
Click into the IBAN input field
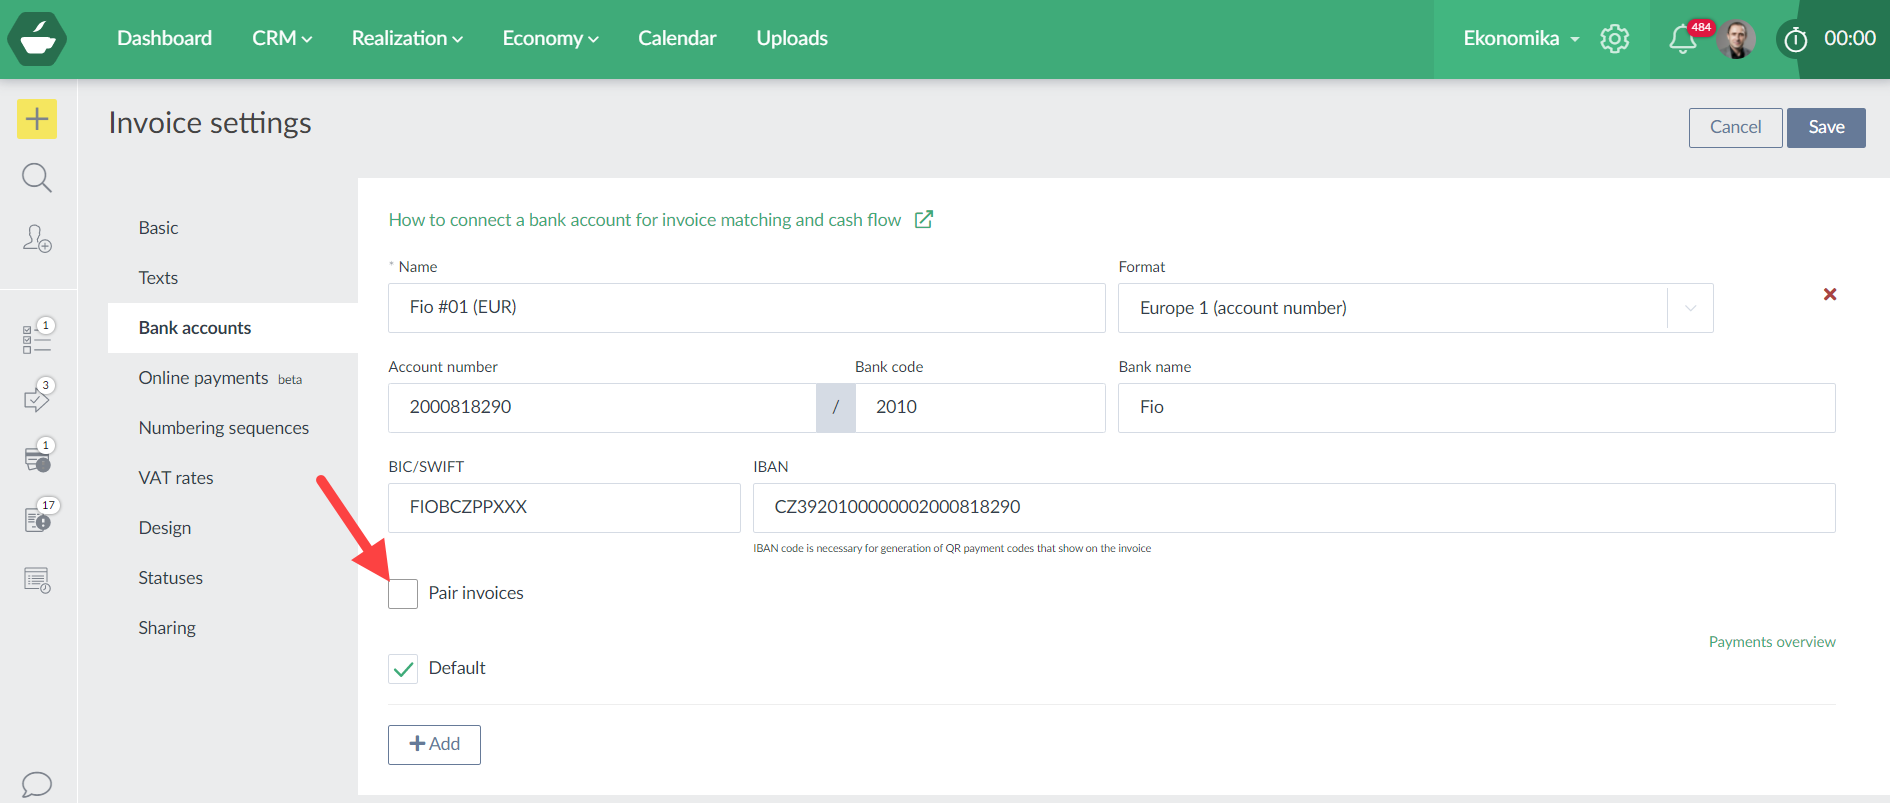[x=1293, y=508]
